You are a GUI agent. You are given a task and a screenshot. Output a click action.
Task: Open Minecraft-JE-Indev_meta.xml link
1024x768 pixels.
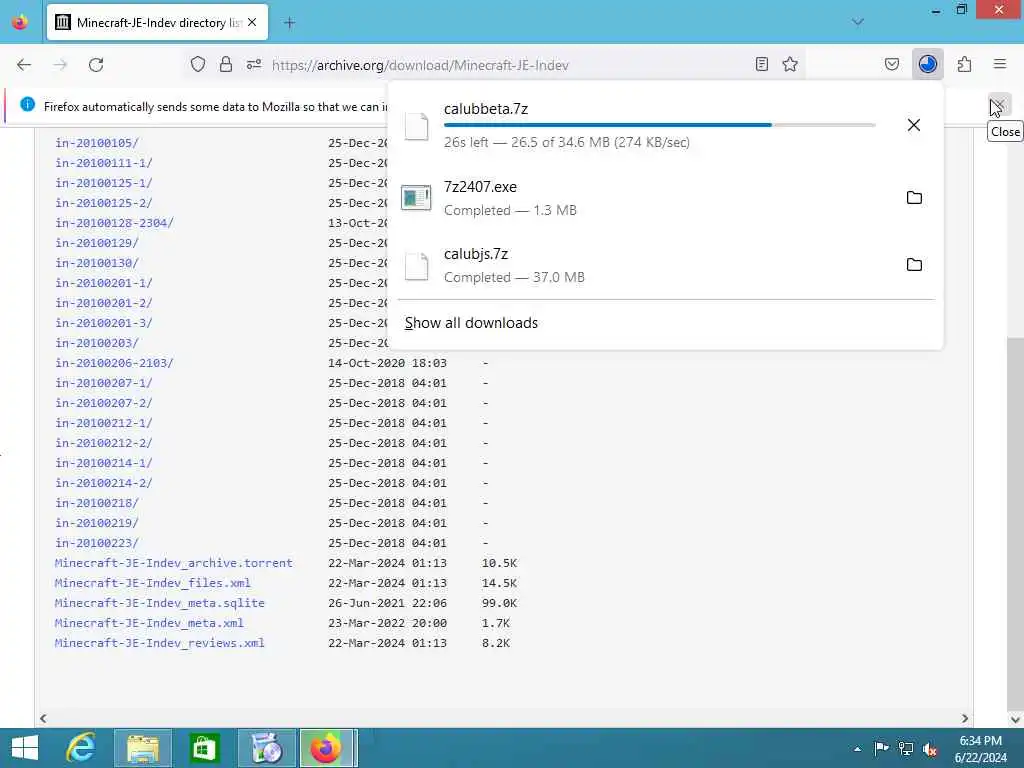click(x=149, y=623)
